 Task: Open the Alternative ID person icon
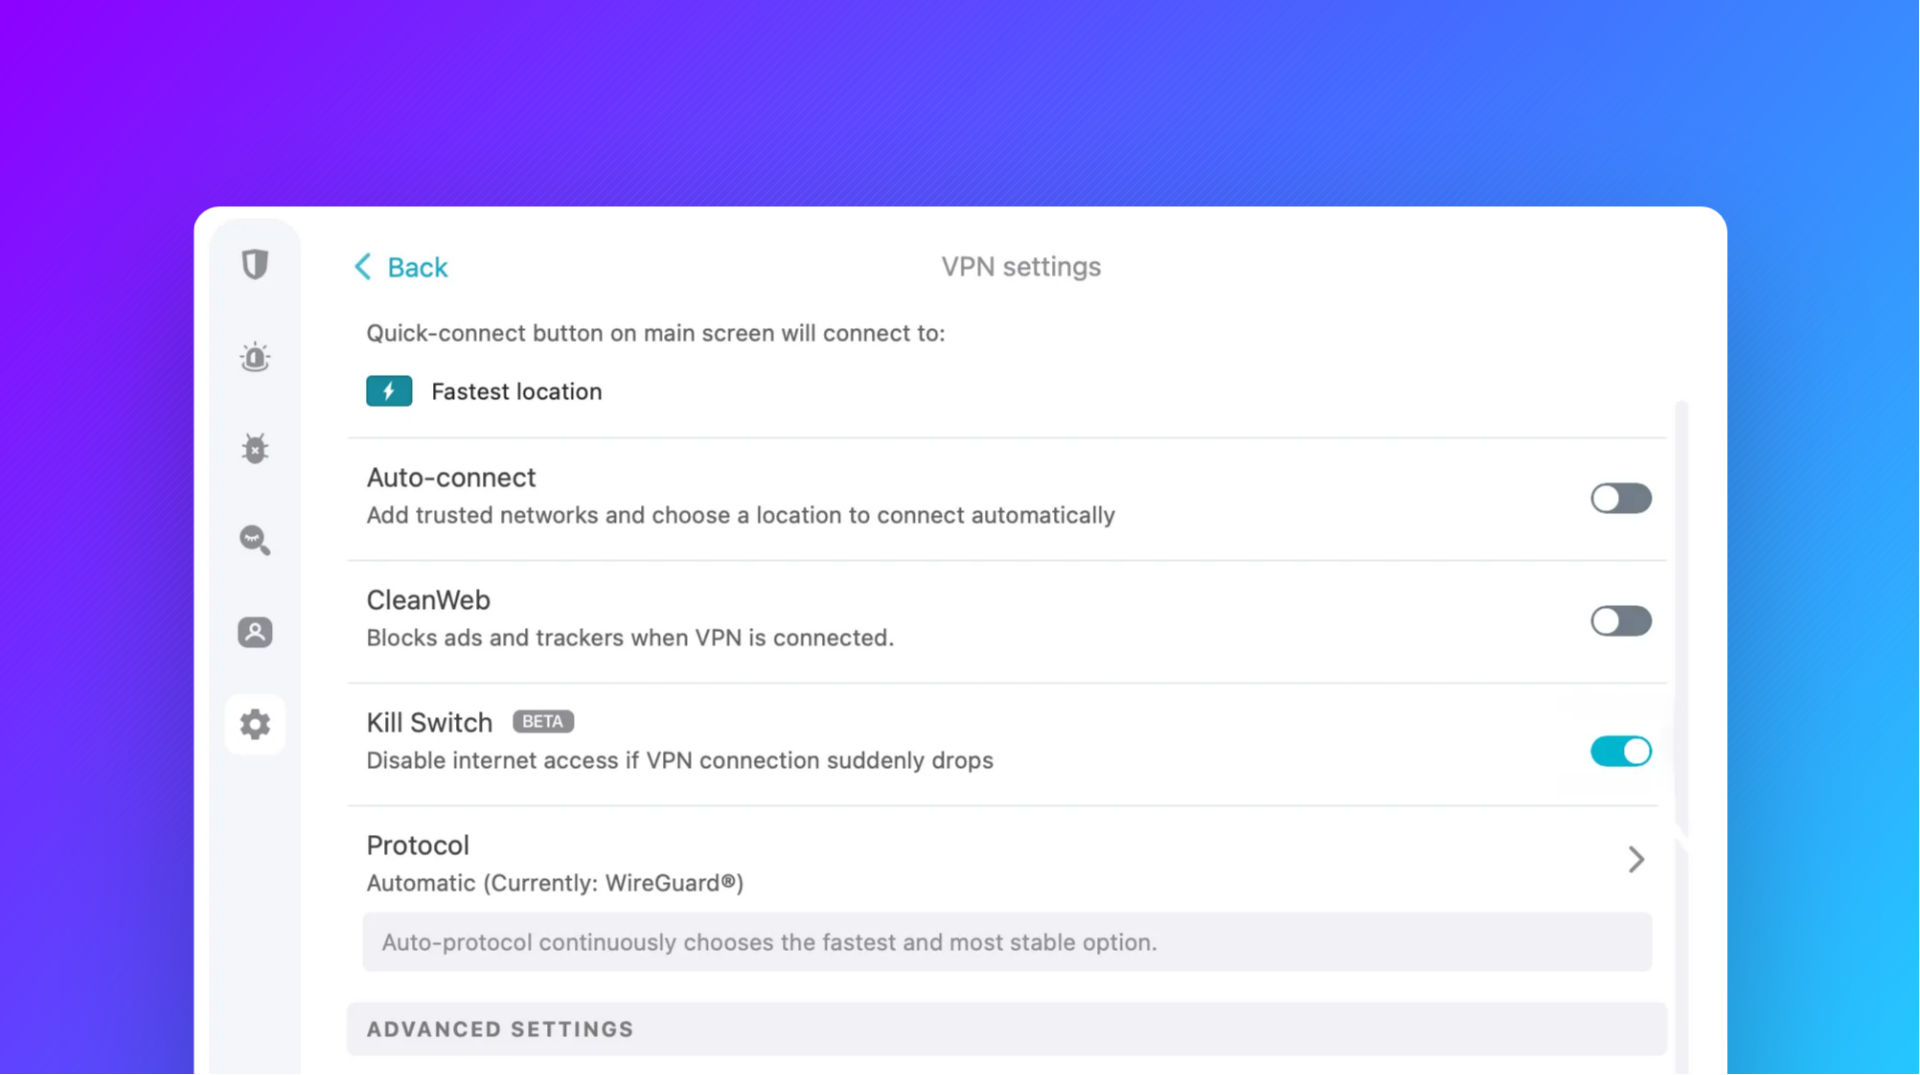[255, 632]
